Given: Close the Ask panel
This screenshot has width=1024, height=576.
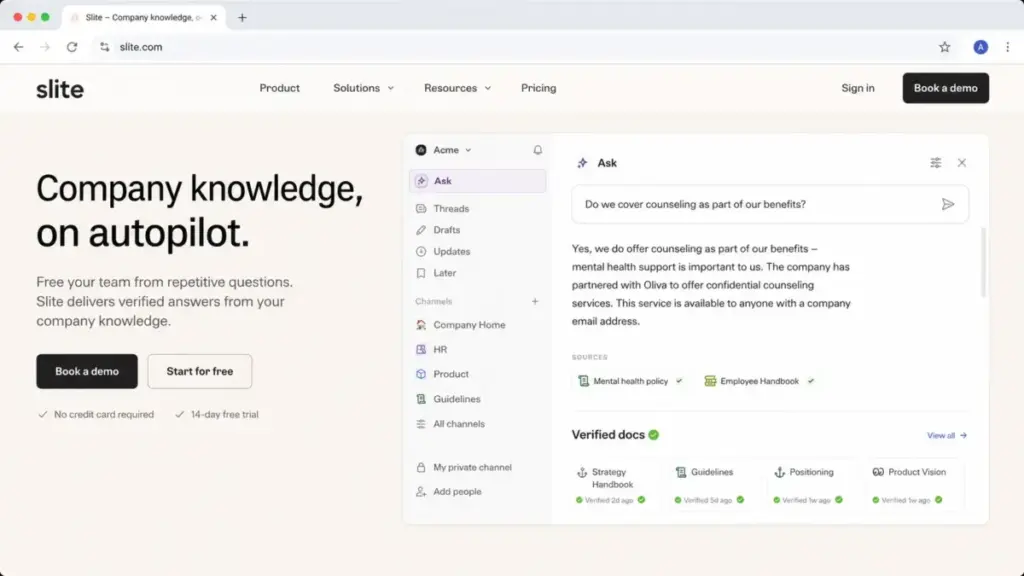Looking at the screenshot, I should (962, 163).
